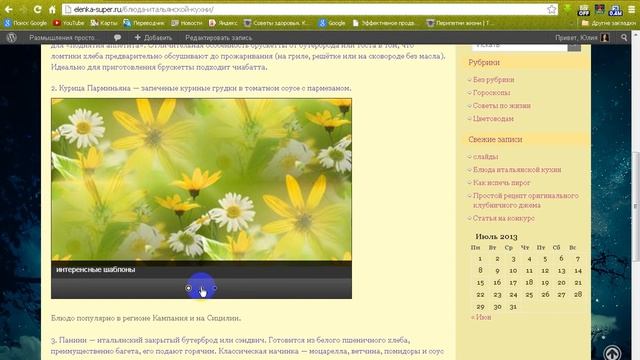The width and height of the screenshot is (640, 360).
Task: Click the 0 AM extension icon
Action: pyautogui.click(x=615, y=10)
